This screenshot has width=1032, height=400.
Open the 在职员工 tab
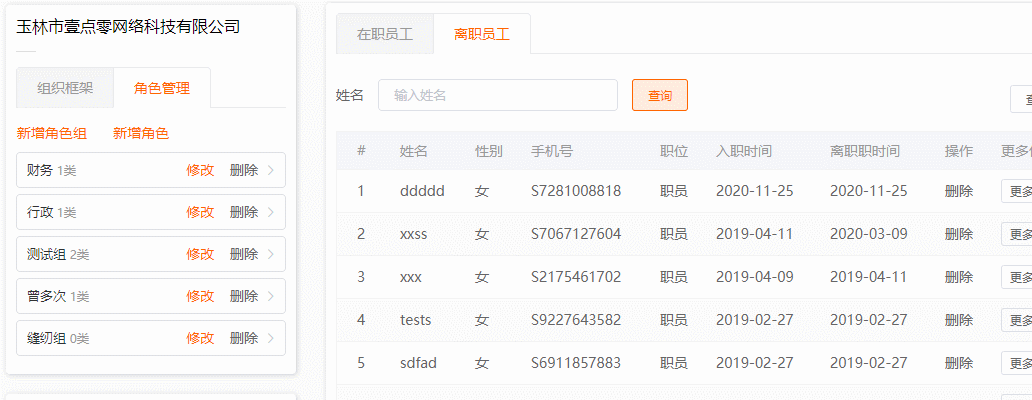tap(385, 34)
